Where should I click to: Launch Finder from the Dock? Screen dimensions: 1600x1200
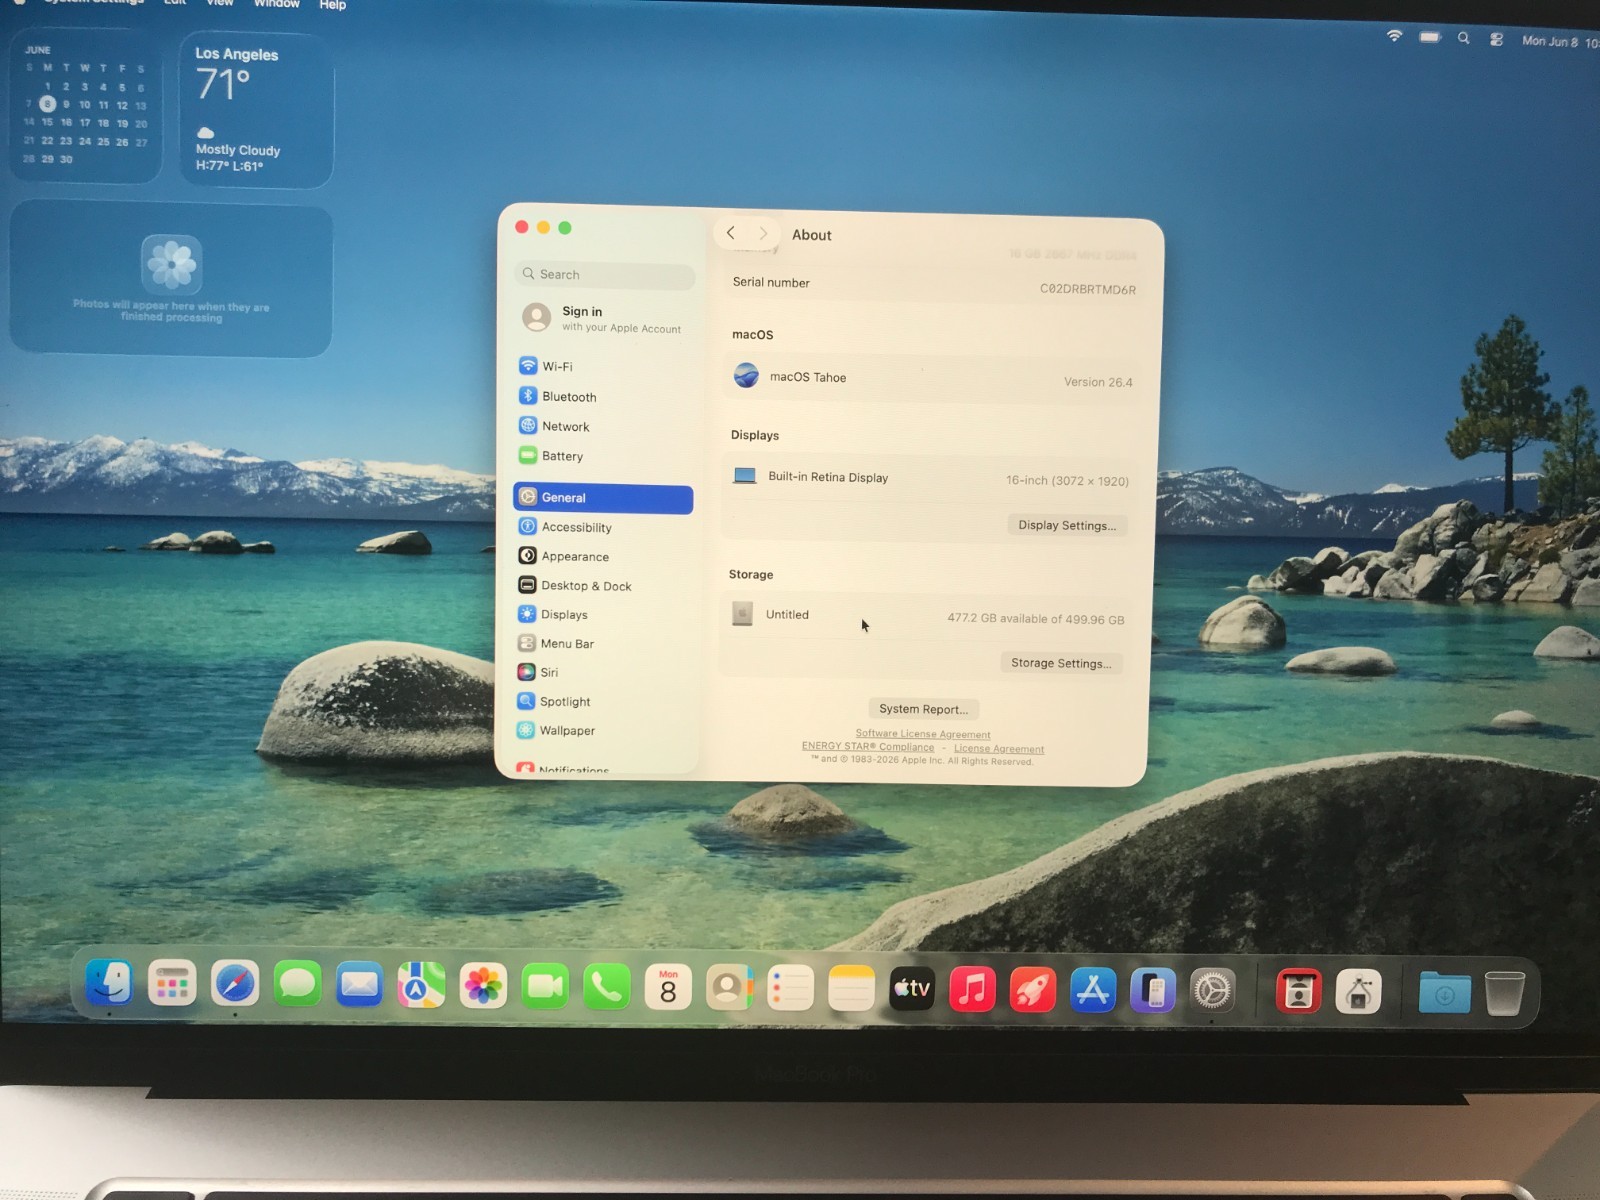pos(109,983)
